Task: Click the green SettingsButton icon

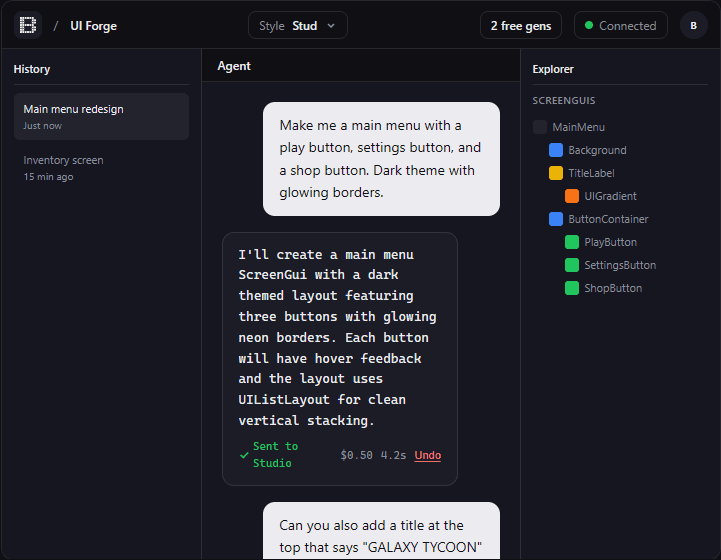Action: click(572, 265)
